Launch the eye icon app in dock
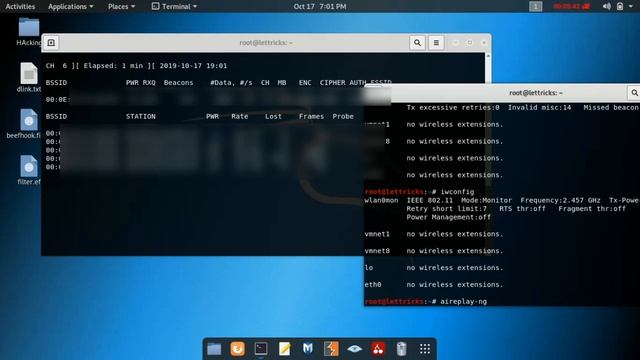 pos(354,349)
